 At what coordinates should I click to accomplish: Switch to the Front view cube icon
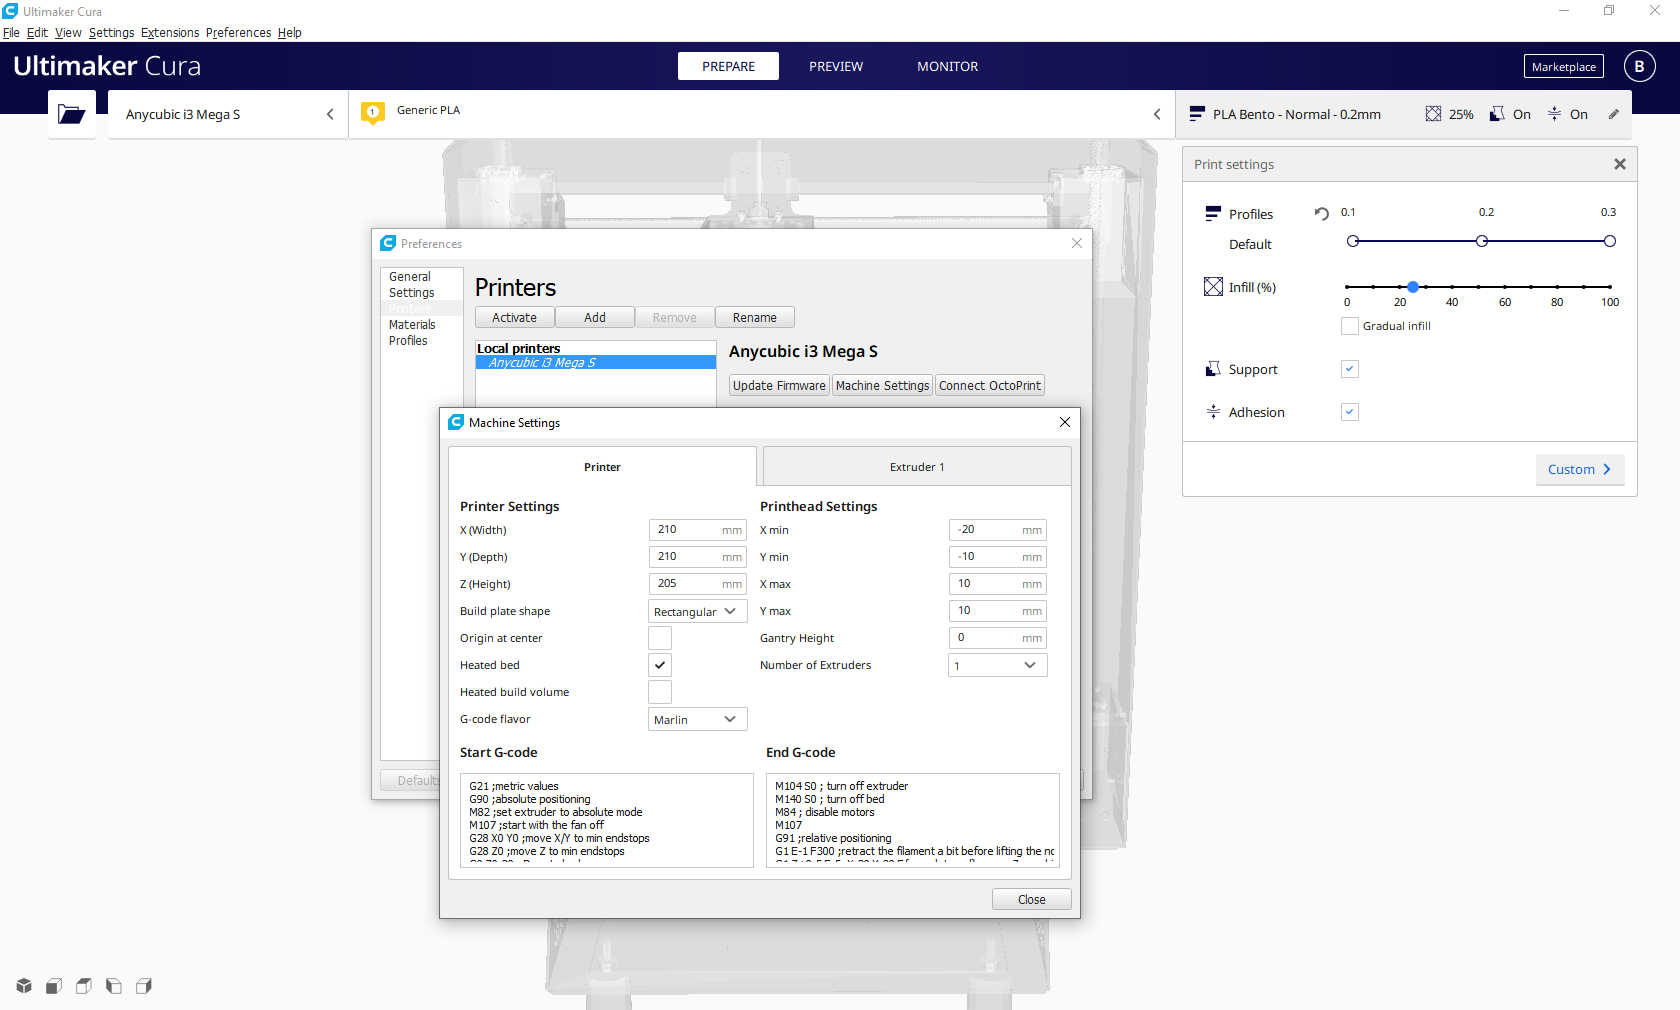pos(54,986)
